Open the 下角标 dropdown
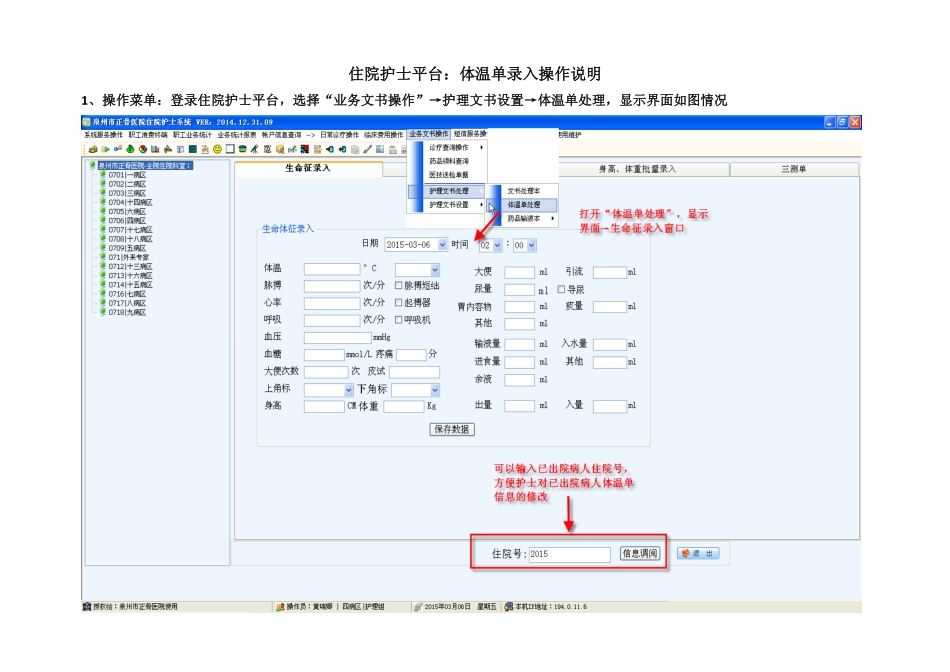This screenshot has width=950, height=672. (434, 390)
